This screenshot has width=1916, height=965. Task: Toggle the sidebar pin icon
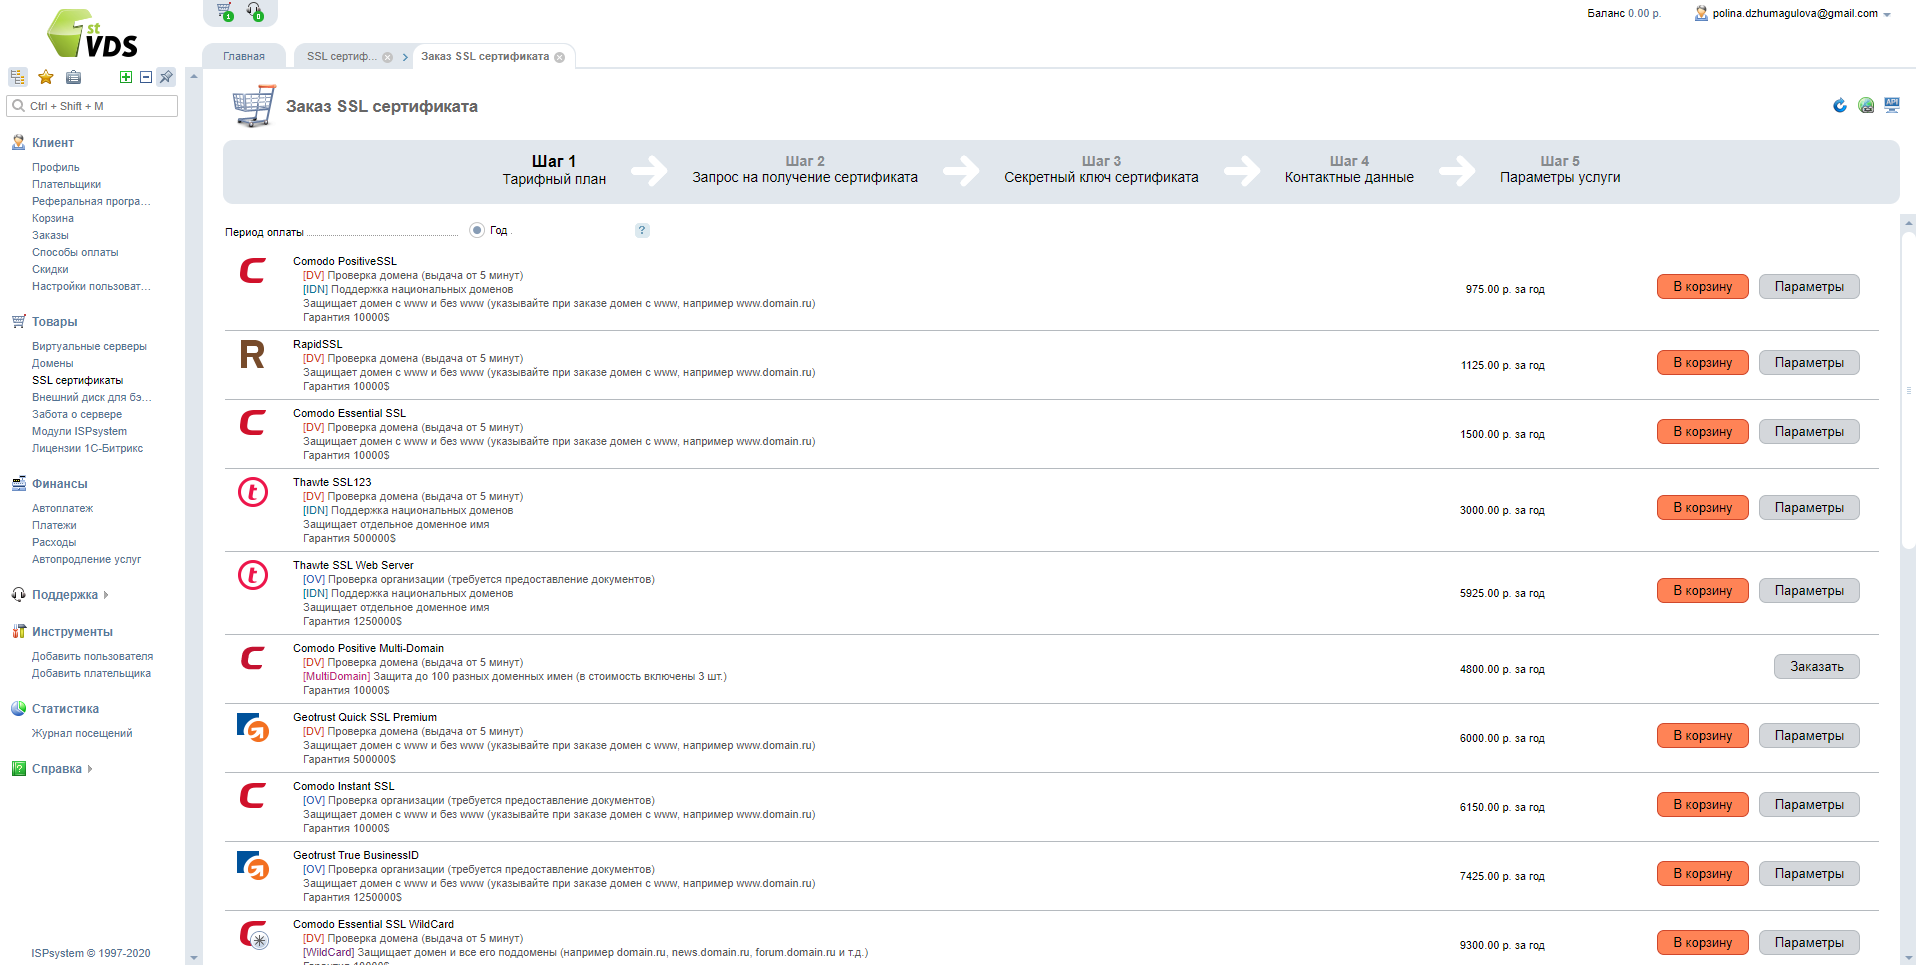[x=166, y=77]
